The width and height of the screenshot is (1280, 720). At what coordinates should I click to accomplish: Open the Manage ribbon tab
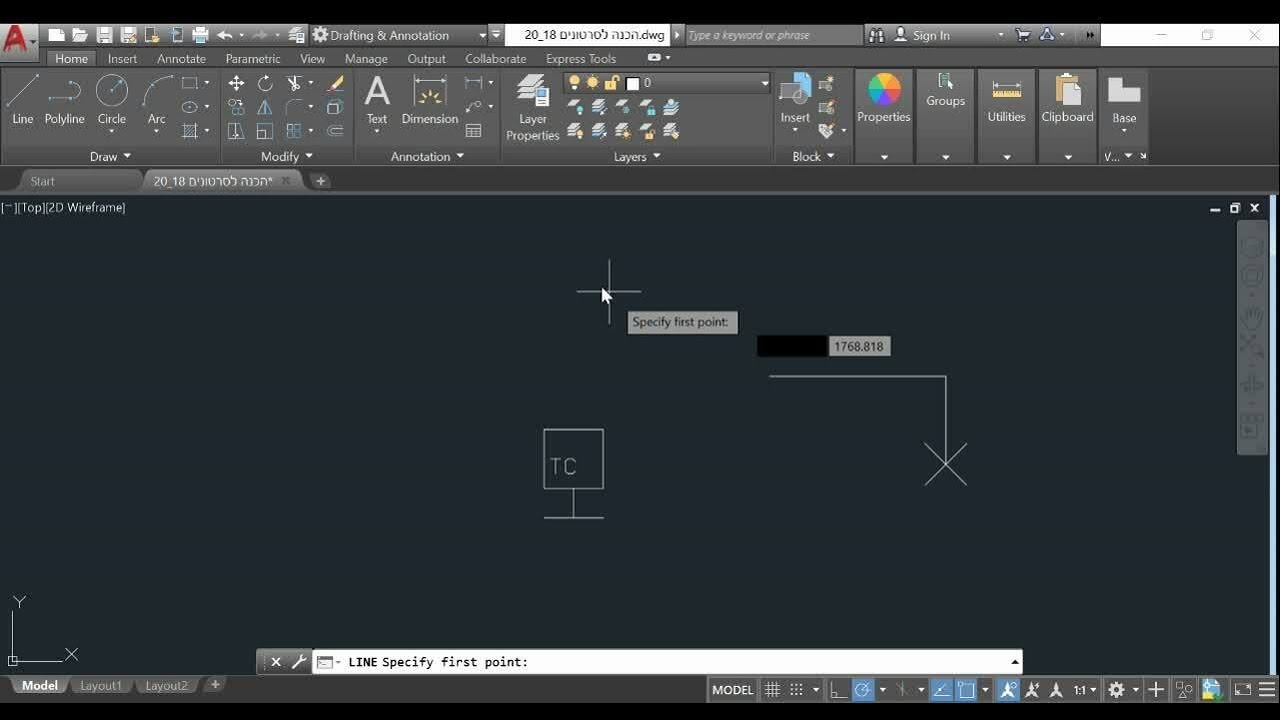[366, 59]
